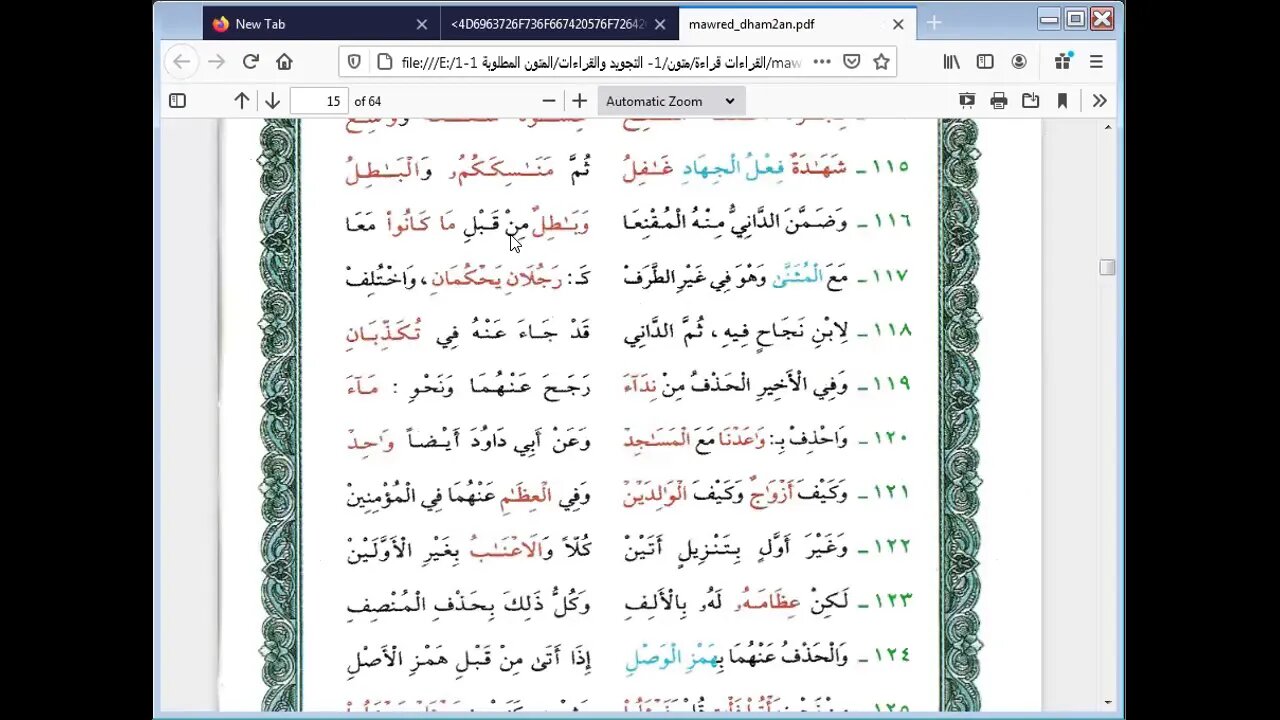1280x720 pixels.
Task: Click the blue phrase بِهَمْزِ الْوَصْلِ in verse 124
Action: point(672,658)
